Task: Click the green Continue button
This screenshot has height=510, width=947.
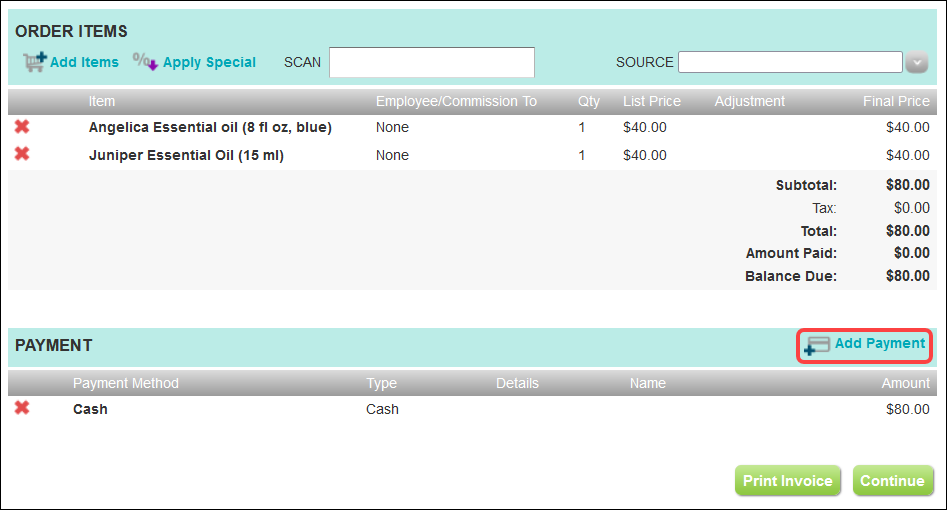Action: click(x=893, y=481)
